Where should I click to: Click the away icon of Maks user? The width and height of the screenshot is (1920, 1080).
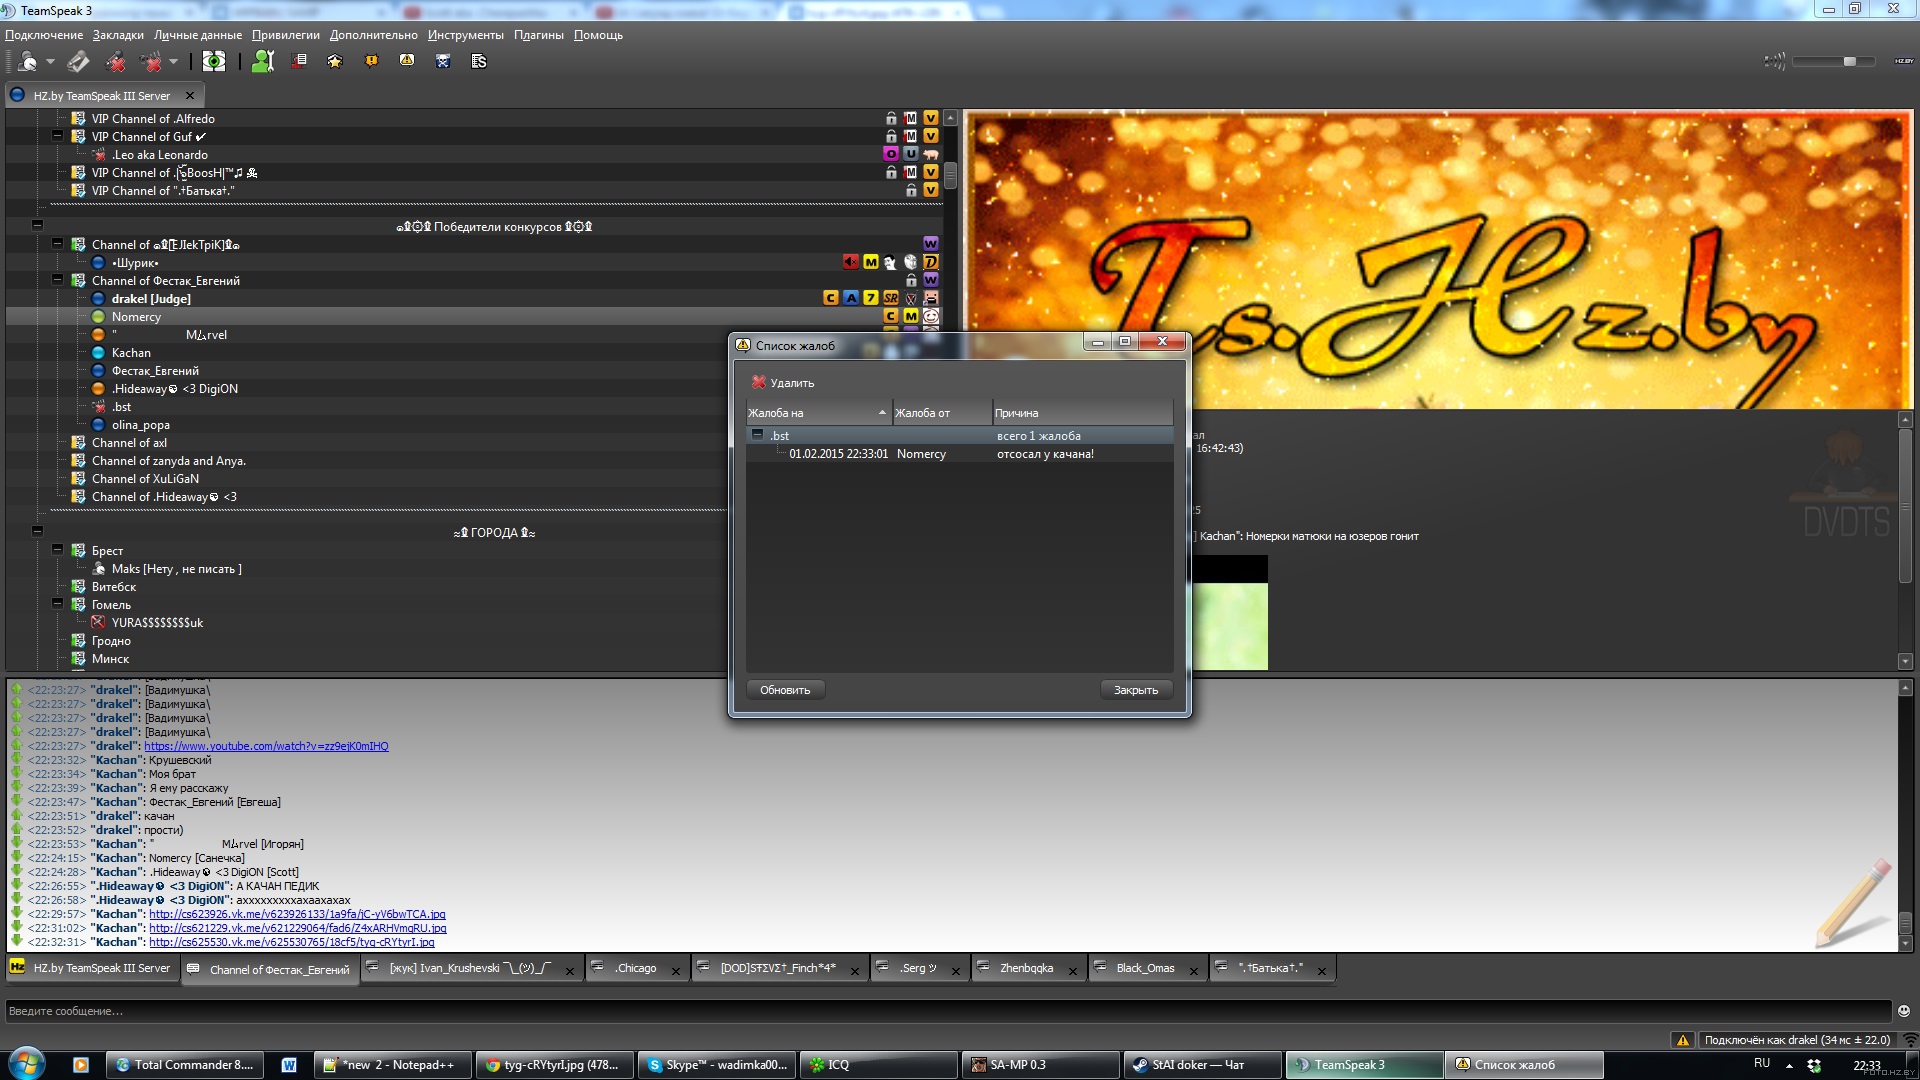[99, 569]
